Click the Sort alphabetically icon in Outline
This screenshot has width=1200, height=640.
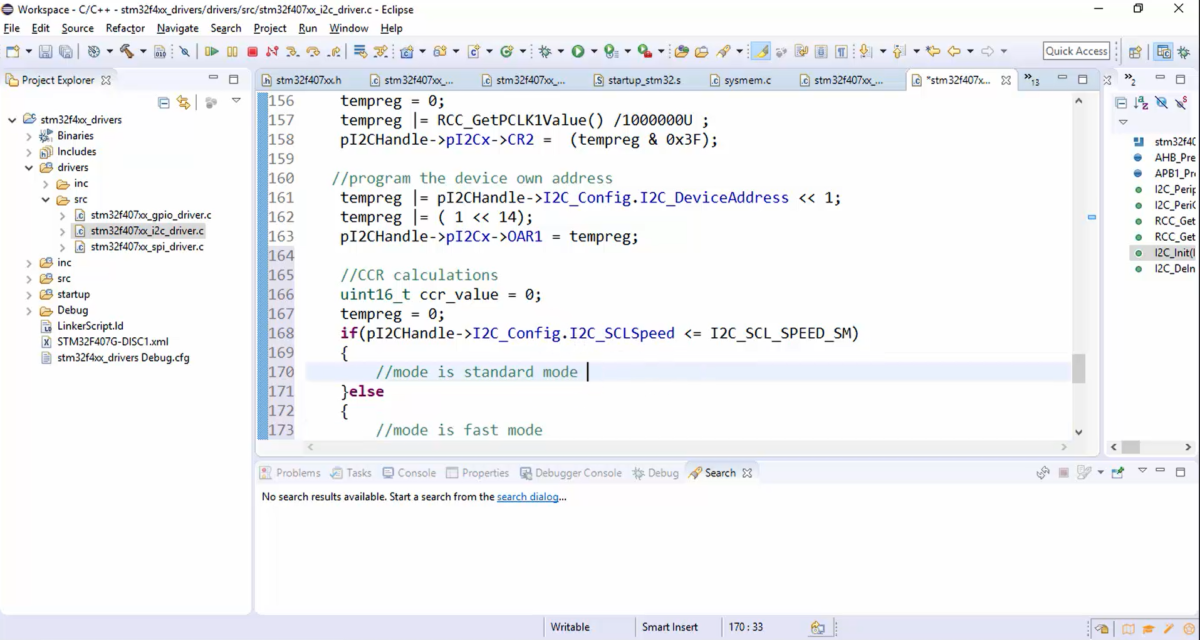tap(1142, 102)
